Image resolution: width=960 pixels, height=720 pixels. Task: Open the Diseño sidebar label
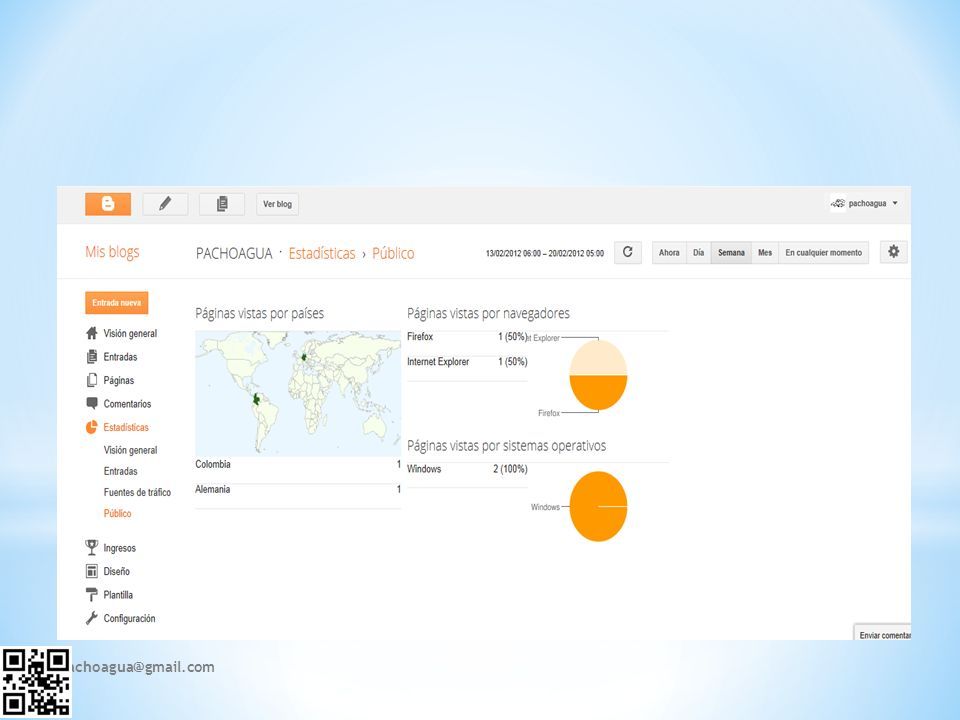tap(116, 571)
